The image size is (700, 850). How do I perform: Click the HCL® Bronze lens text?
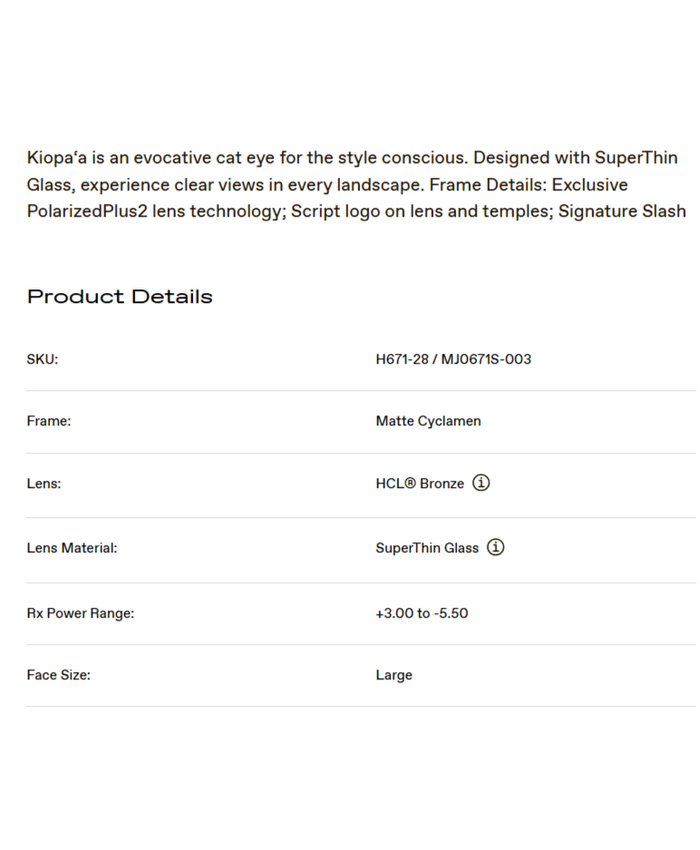point(420,483)
